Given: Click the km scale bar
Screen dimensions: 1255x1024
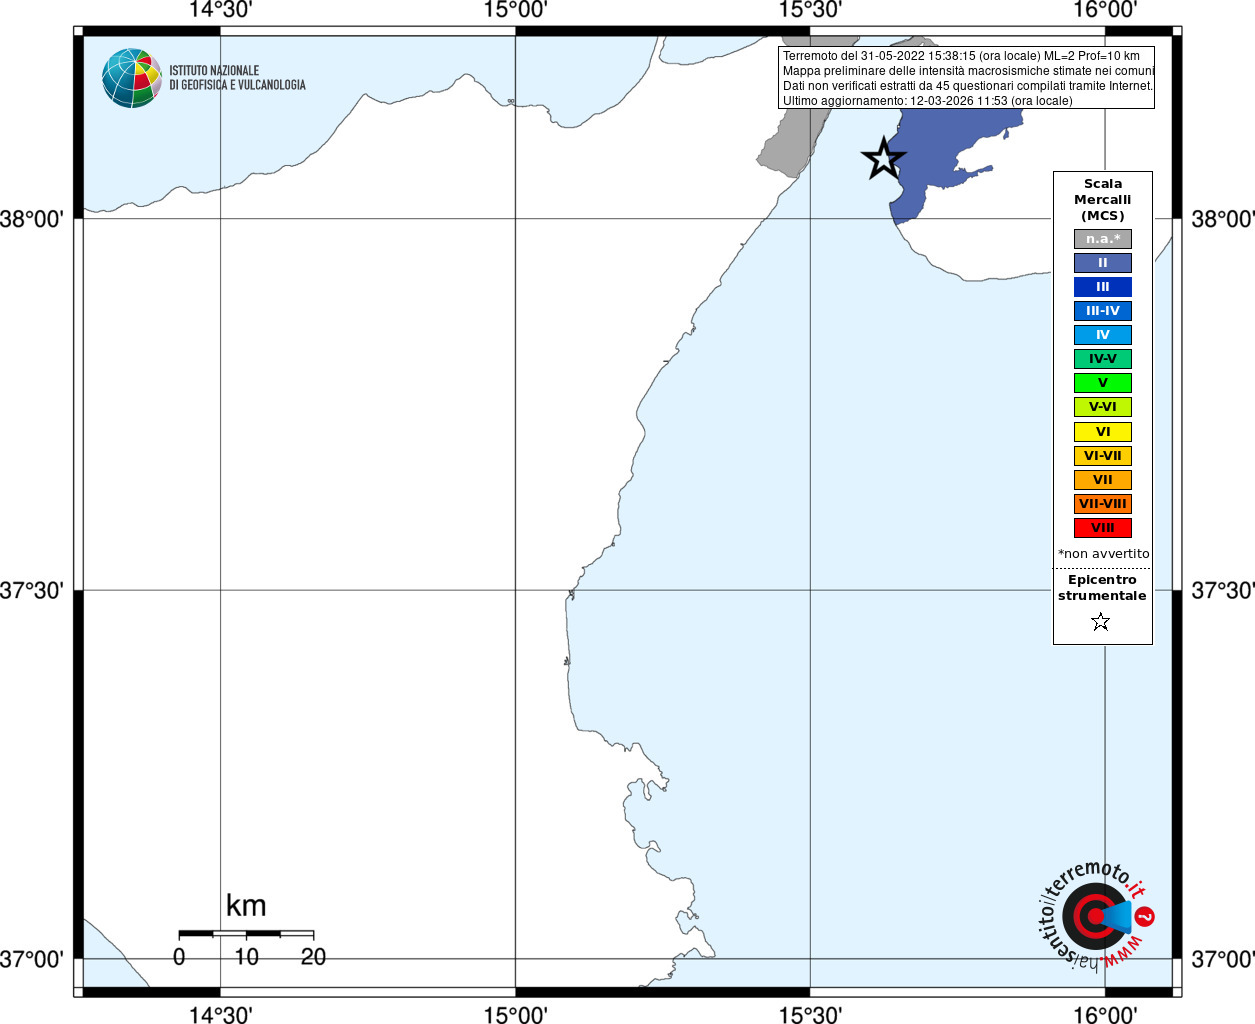Looking at the screenshot, I should tap(246, 934).
